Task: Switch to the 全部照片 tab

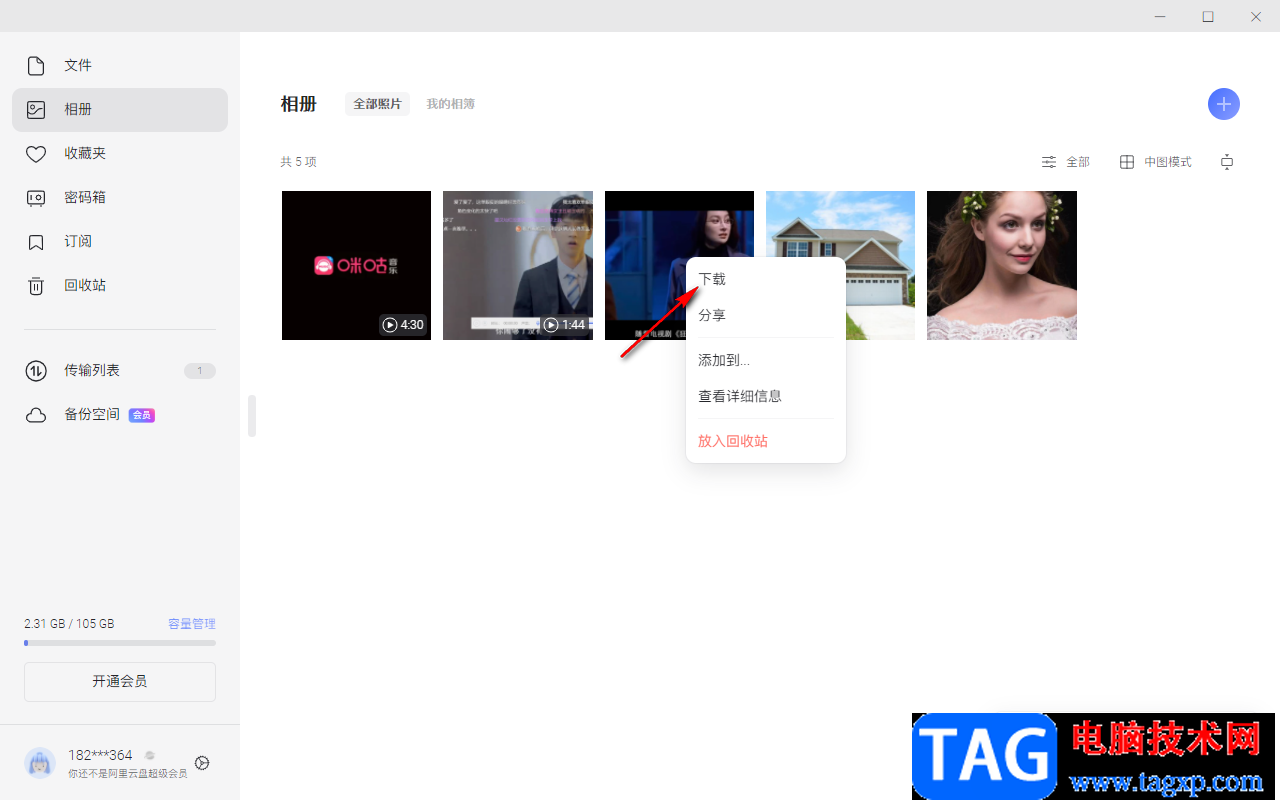Action: (x=378, y=104)
